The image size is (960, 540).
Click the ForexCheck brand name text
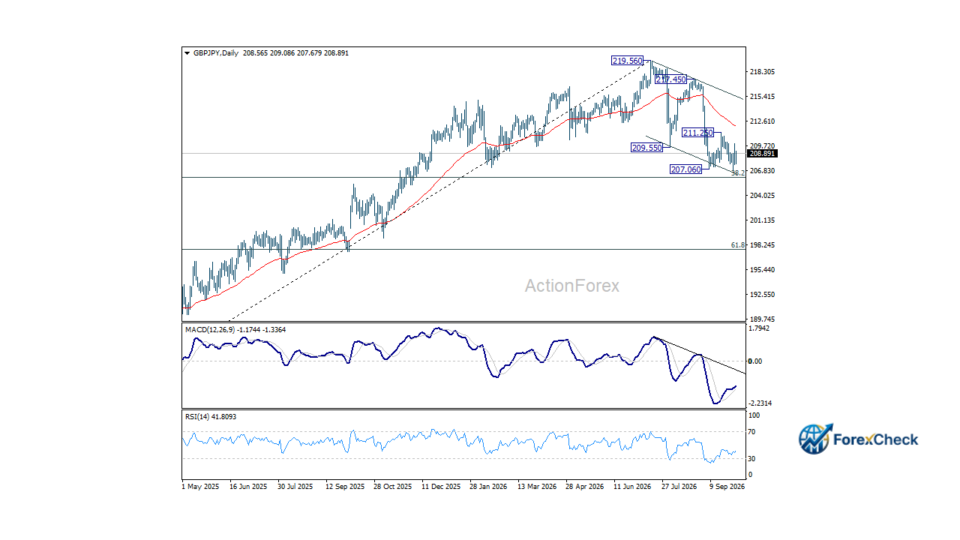tap(876, 440)
